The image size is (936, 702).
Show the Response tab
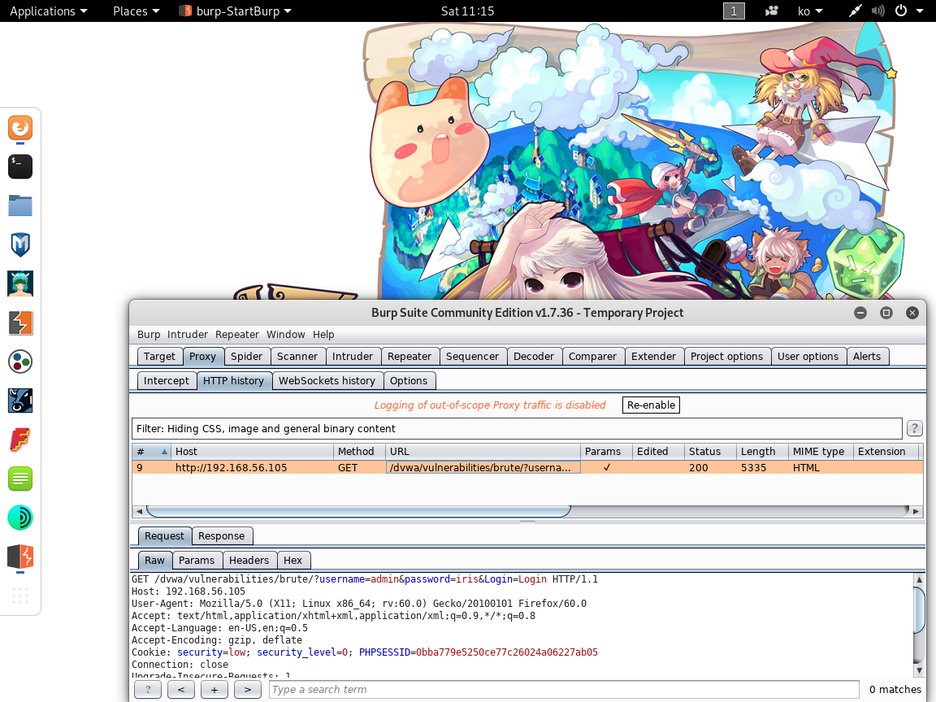click(221, 536)
